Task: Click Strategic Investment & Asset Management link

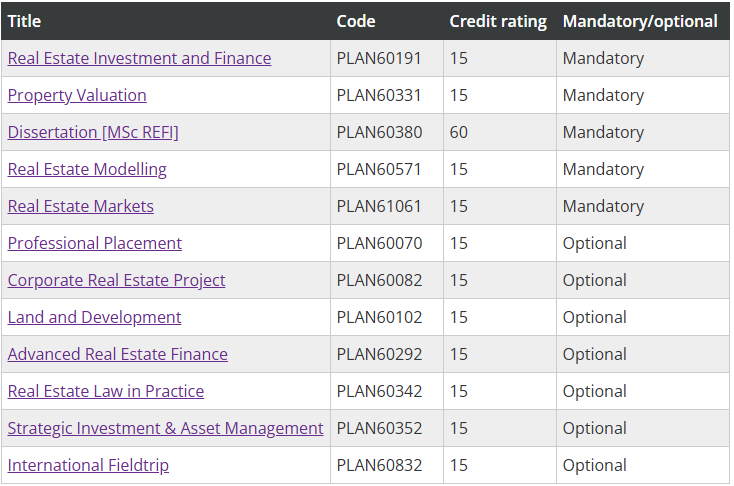Action: click(x=165, y=428)
